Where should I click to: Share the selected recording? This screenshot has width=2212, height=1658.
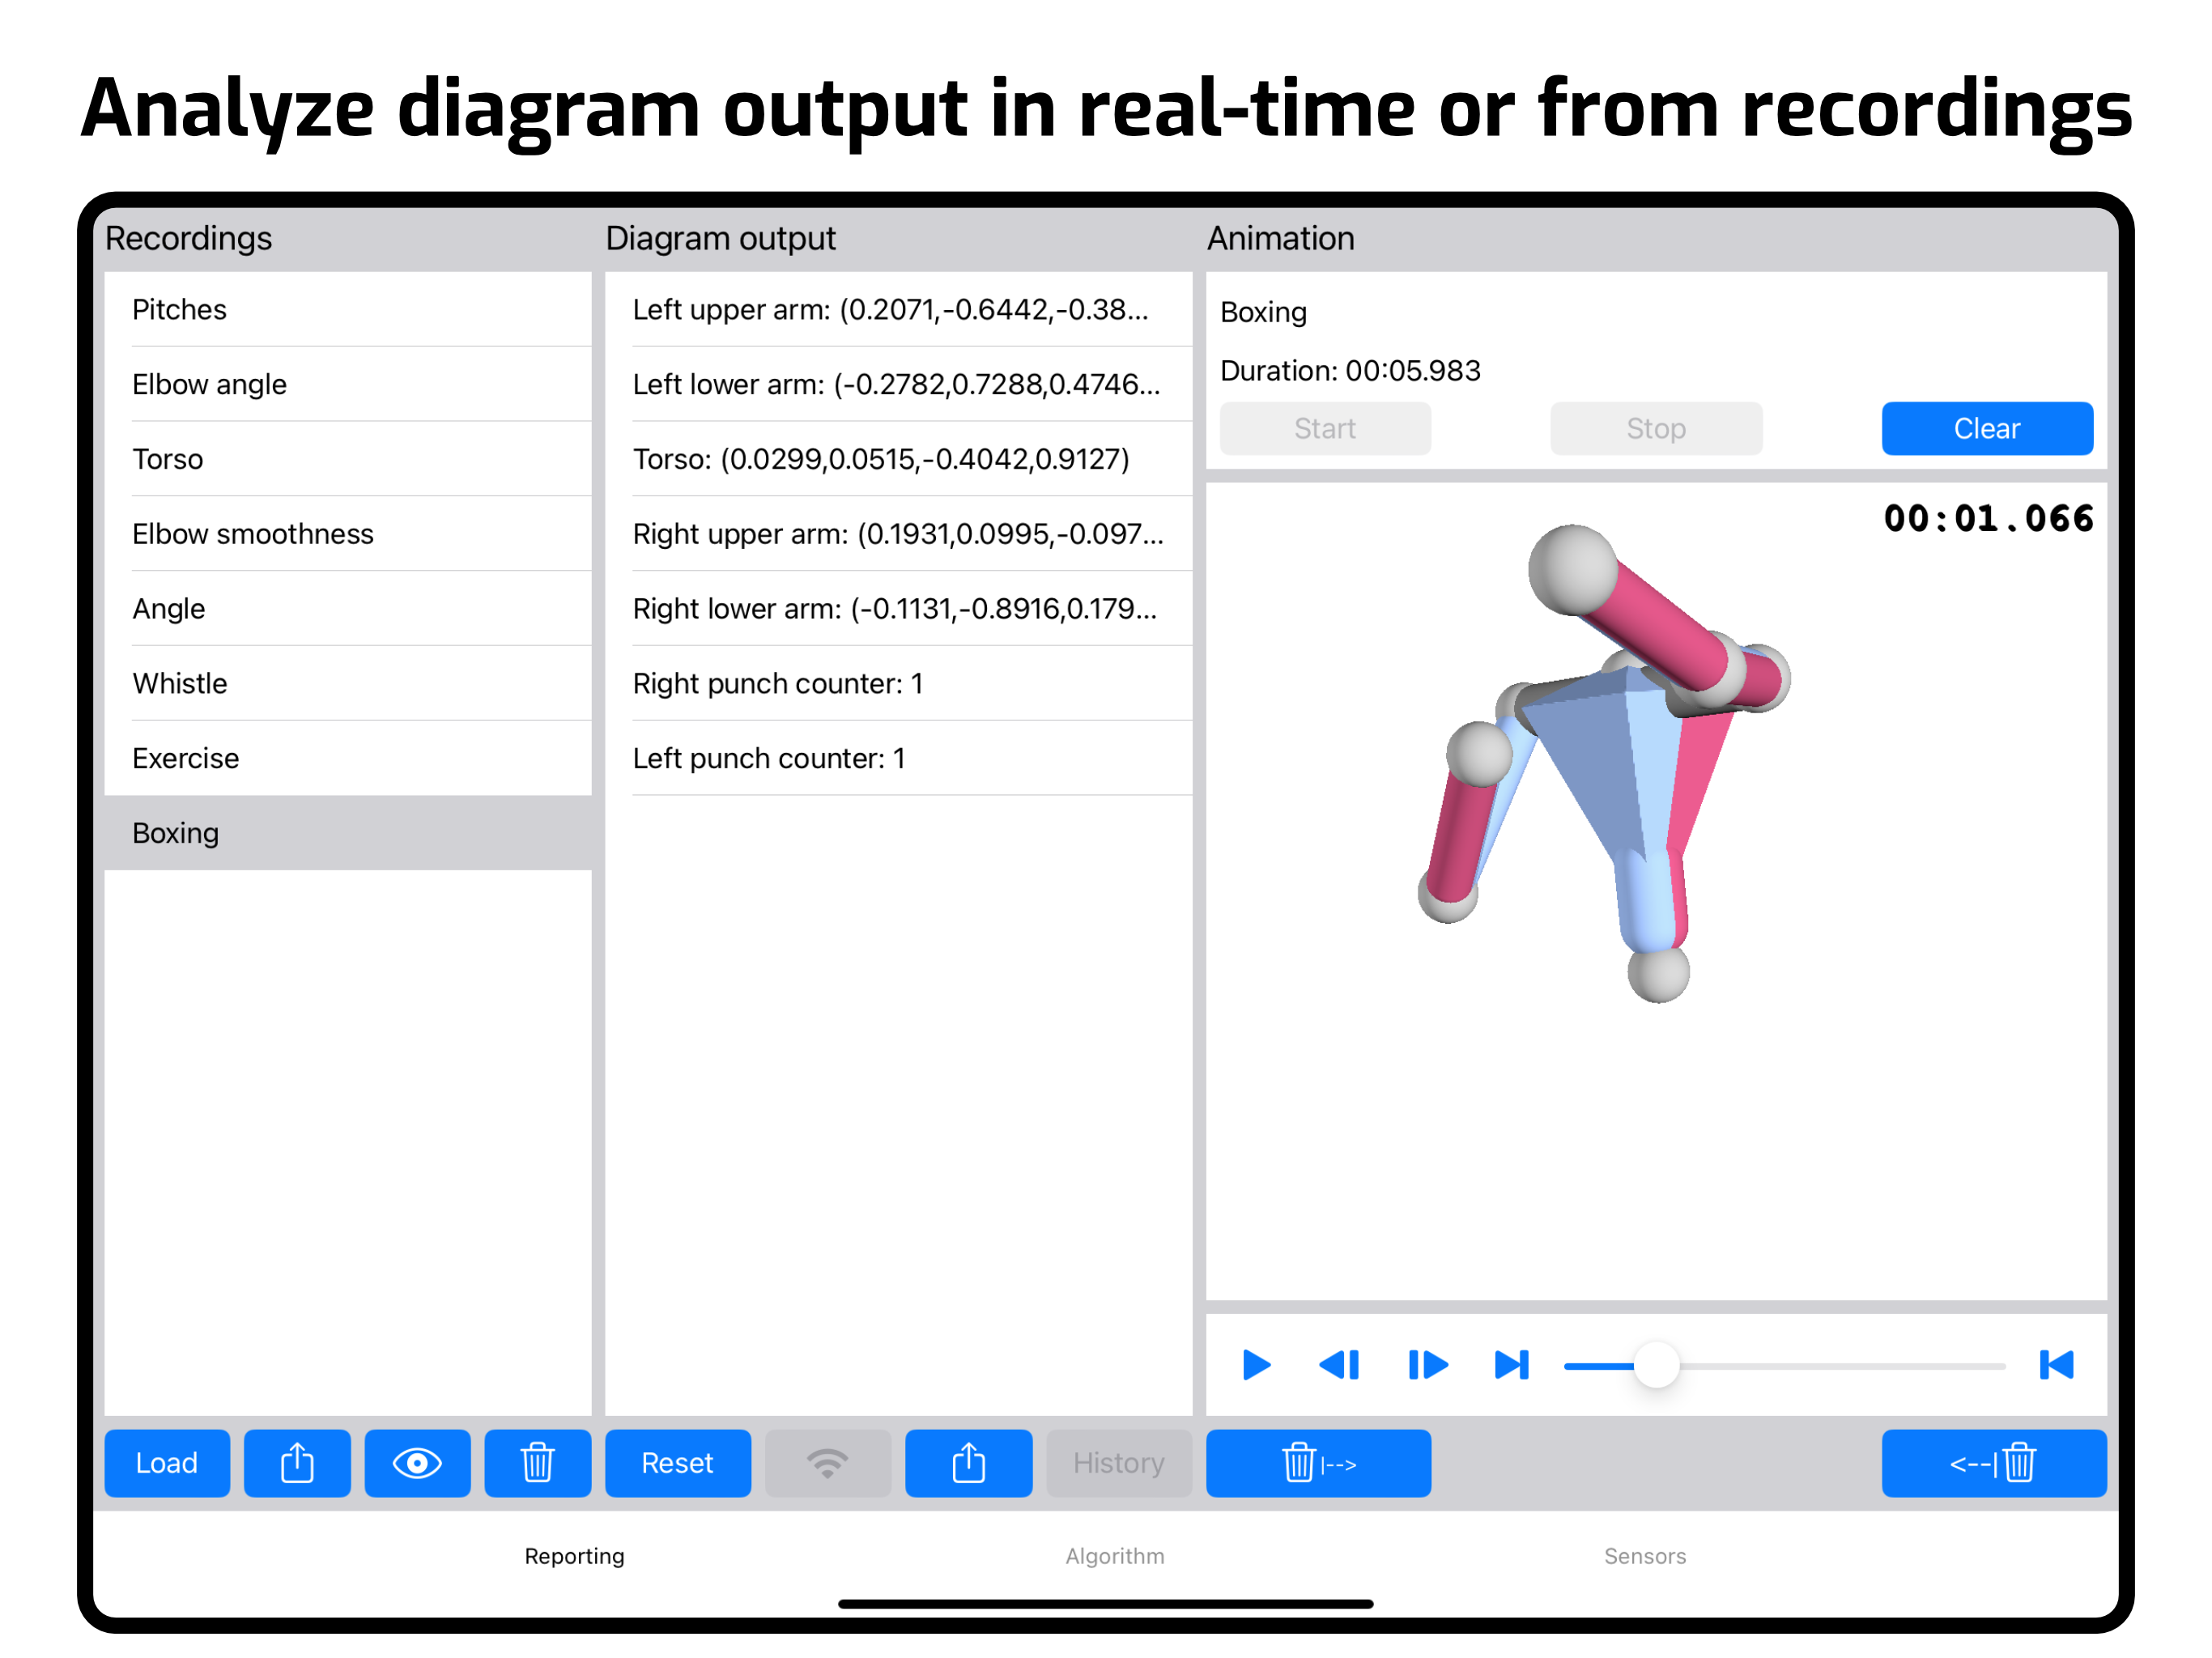point(297,1463)
